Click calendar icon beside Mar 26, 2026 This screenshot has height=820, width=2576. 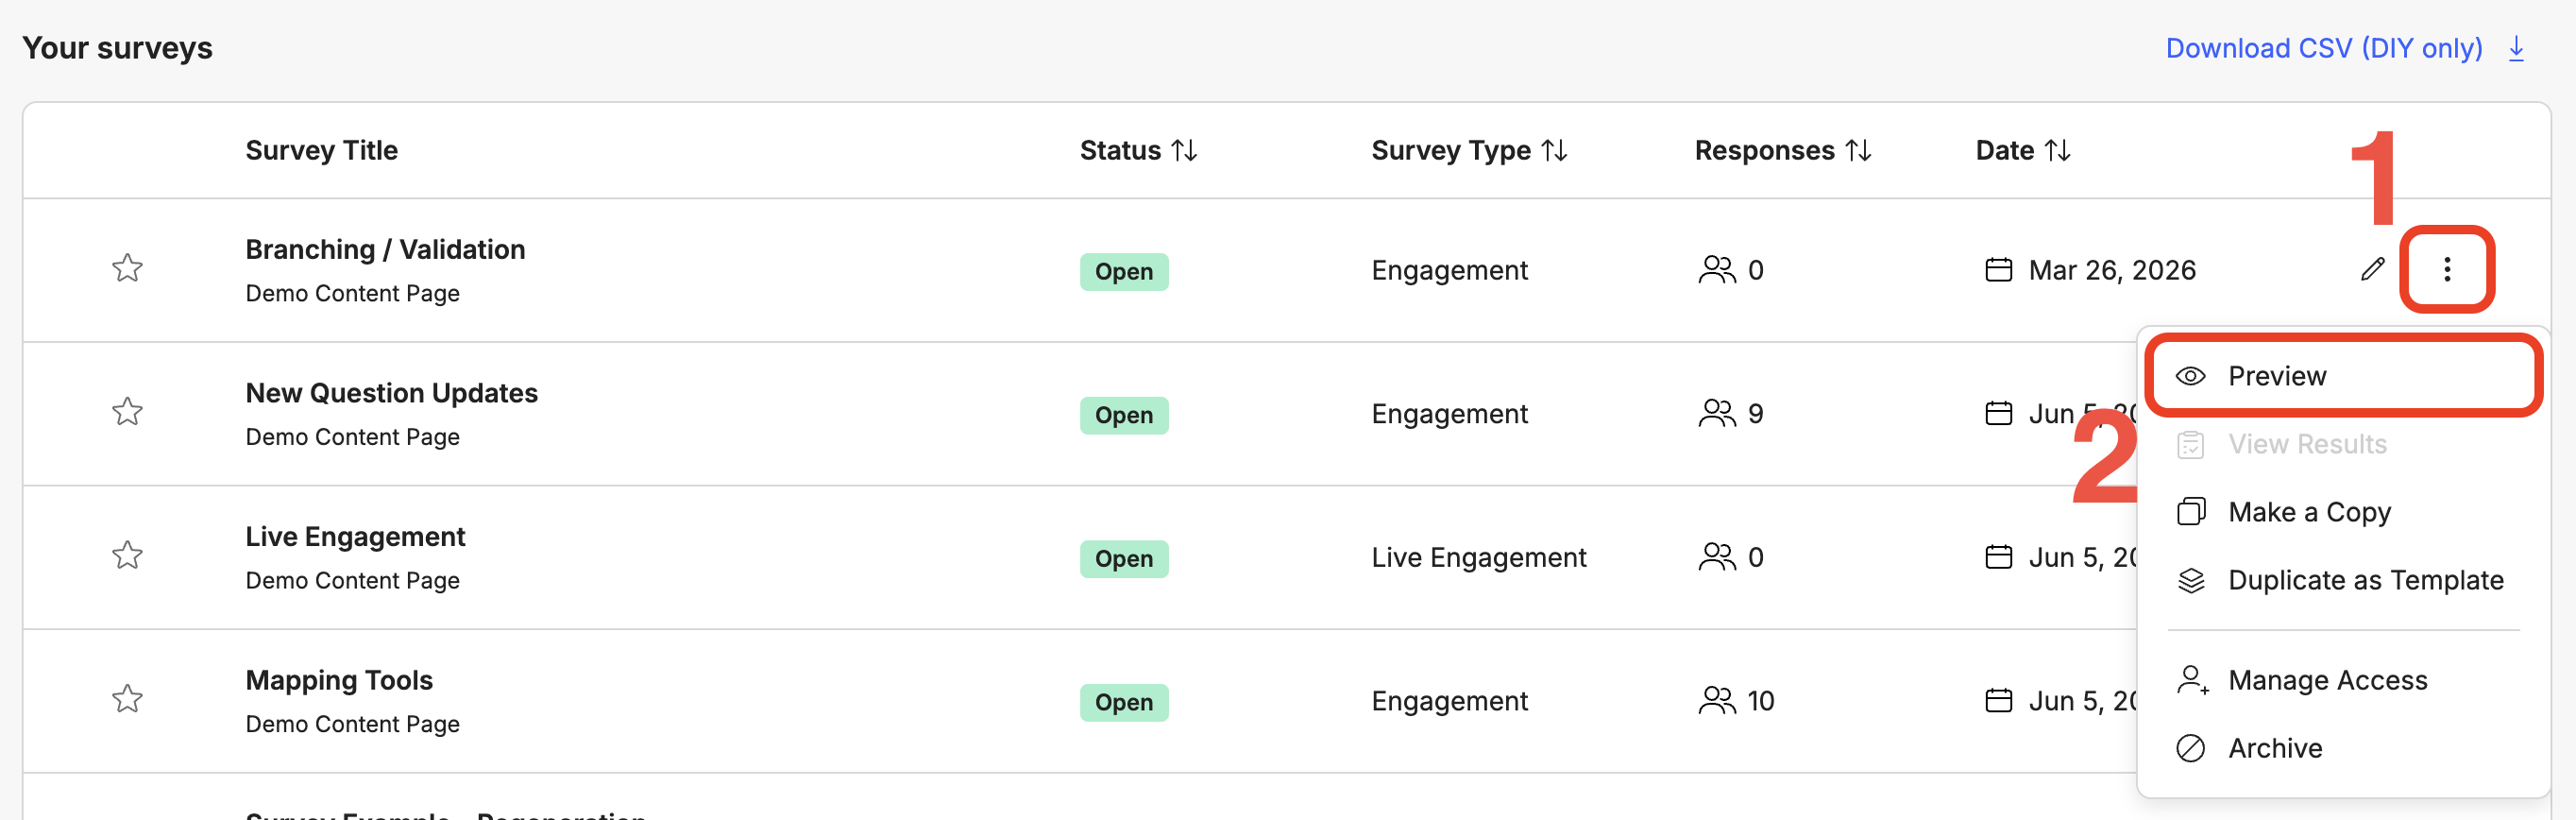pos(1998,270)
